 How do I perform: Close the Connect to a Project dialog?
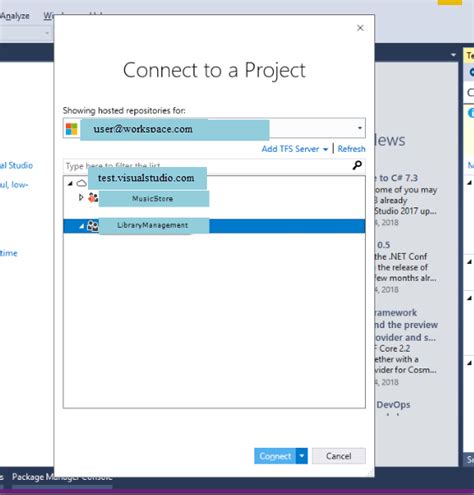pos(360,28)
